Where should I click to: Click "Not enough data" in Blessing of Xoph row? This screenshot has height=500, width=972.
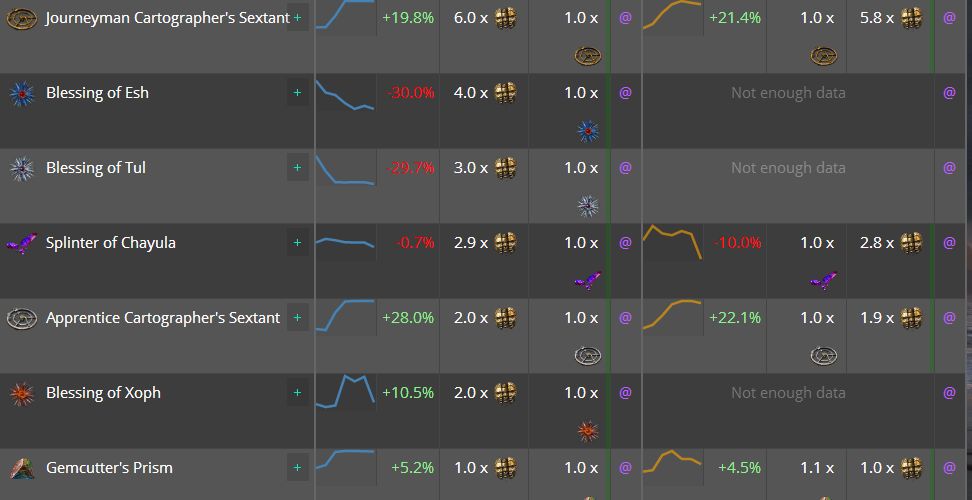(788, 393)
